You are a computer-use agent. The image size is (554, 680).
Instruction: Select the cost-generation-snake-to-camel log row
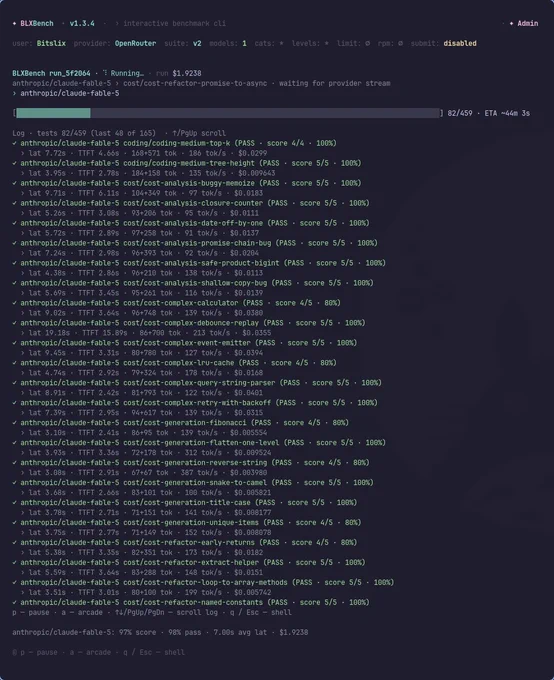point(193,482)
